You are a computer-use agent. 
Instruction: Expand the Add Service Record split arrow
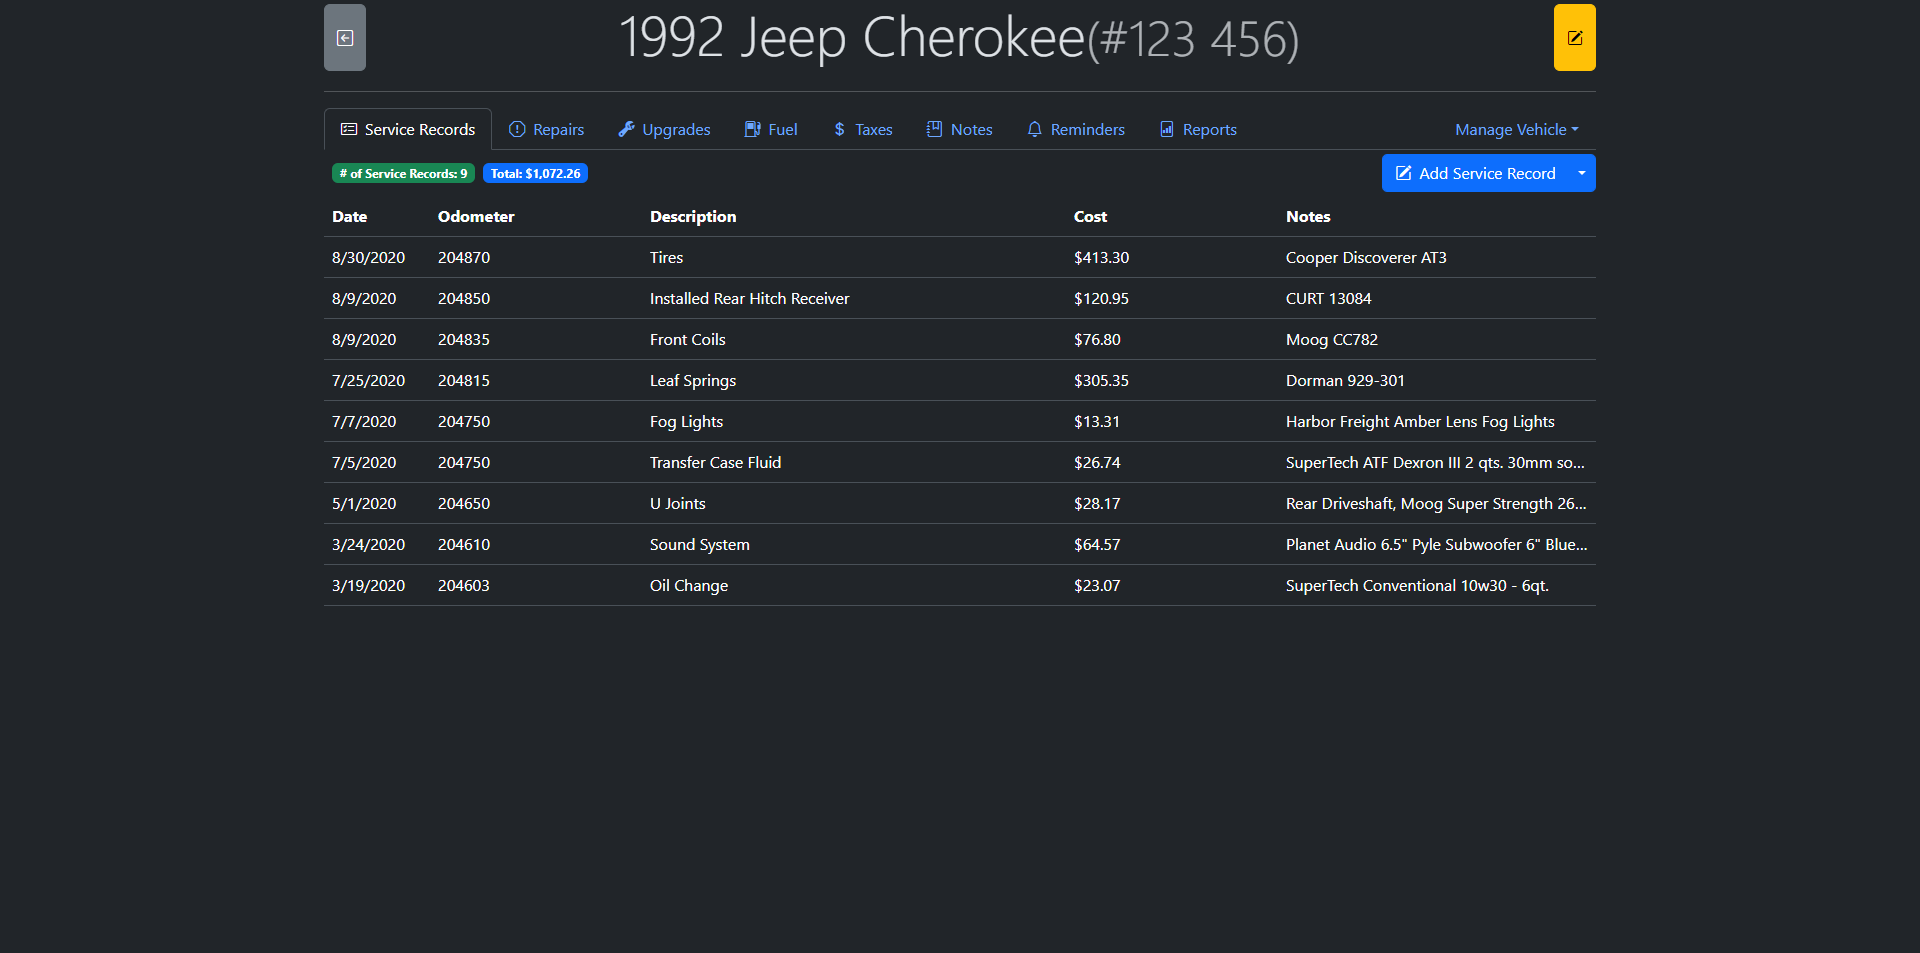1581,173
